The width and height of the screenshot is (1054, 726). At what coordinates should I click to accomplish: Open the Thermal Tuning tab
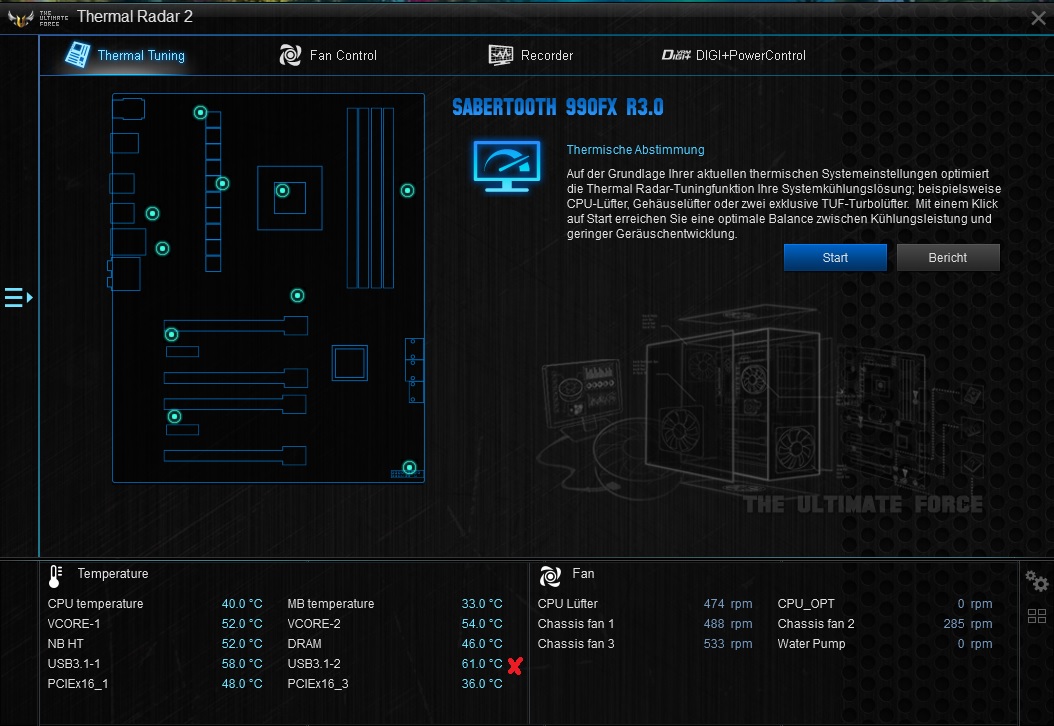(x=125, y=55)
